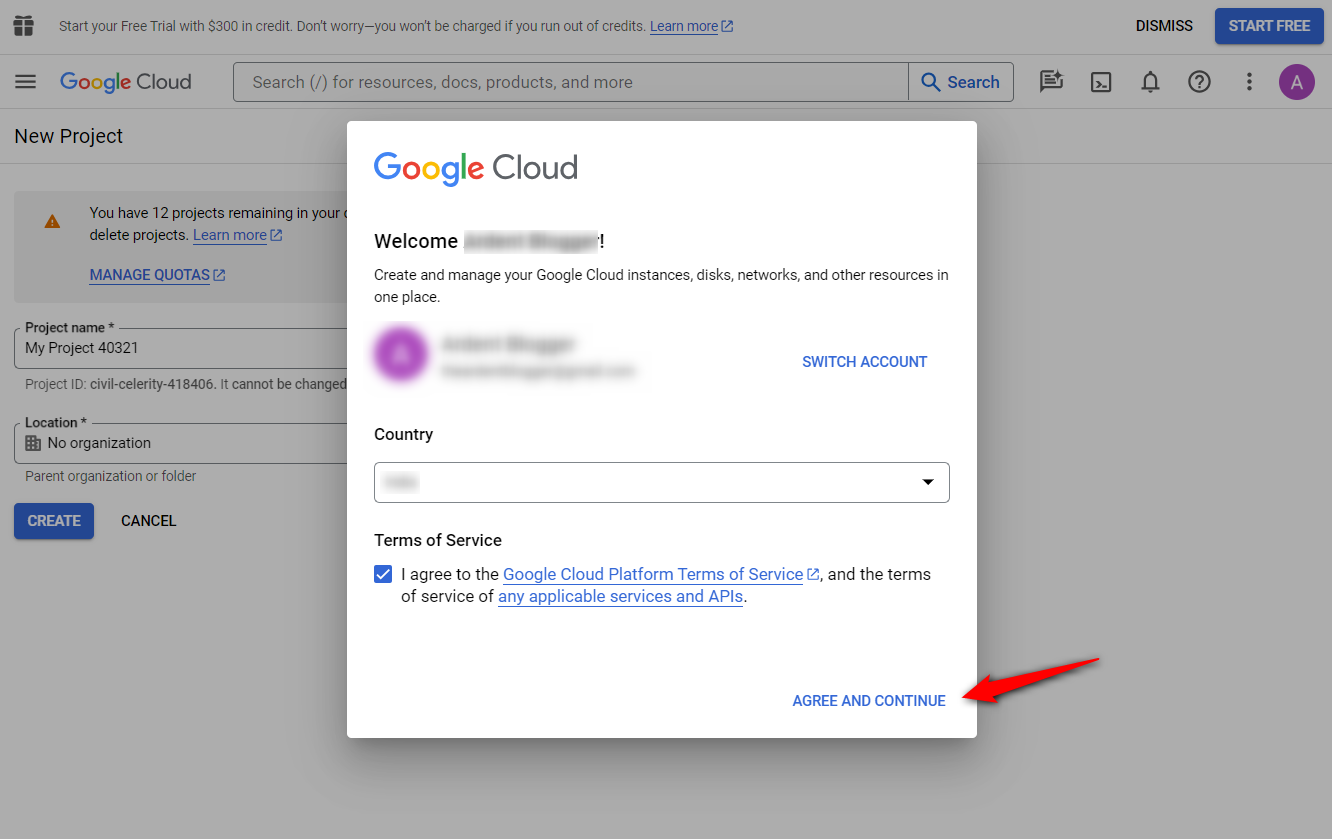Dismiss the free trial banner
Image resolution: width=1332 pixels, height=839 pixels.
pyautogui.click(x=1164, y=26)
